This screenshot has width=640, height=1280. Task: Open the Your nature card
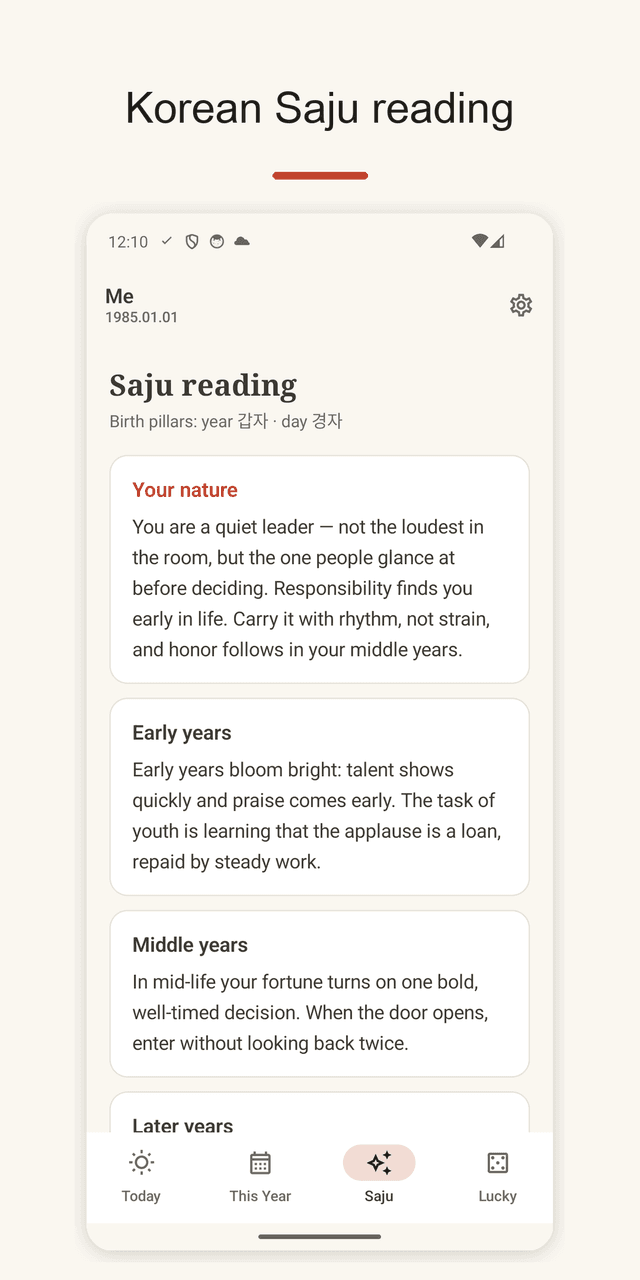pyautogui.click(x=319, y=569)
